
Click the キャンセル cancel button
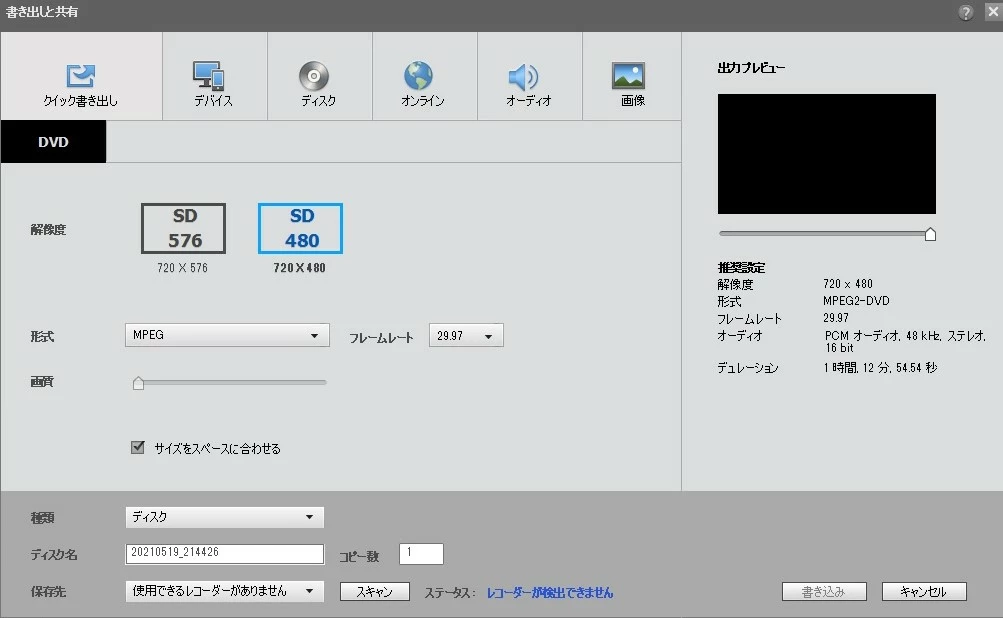pyautogui.click(x=924, y=592)
